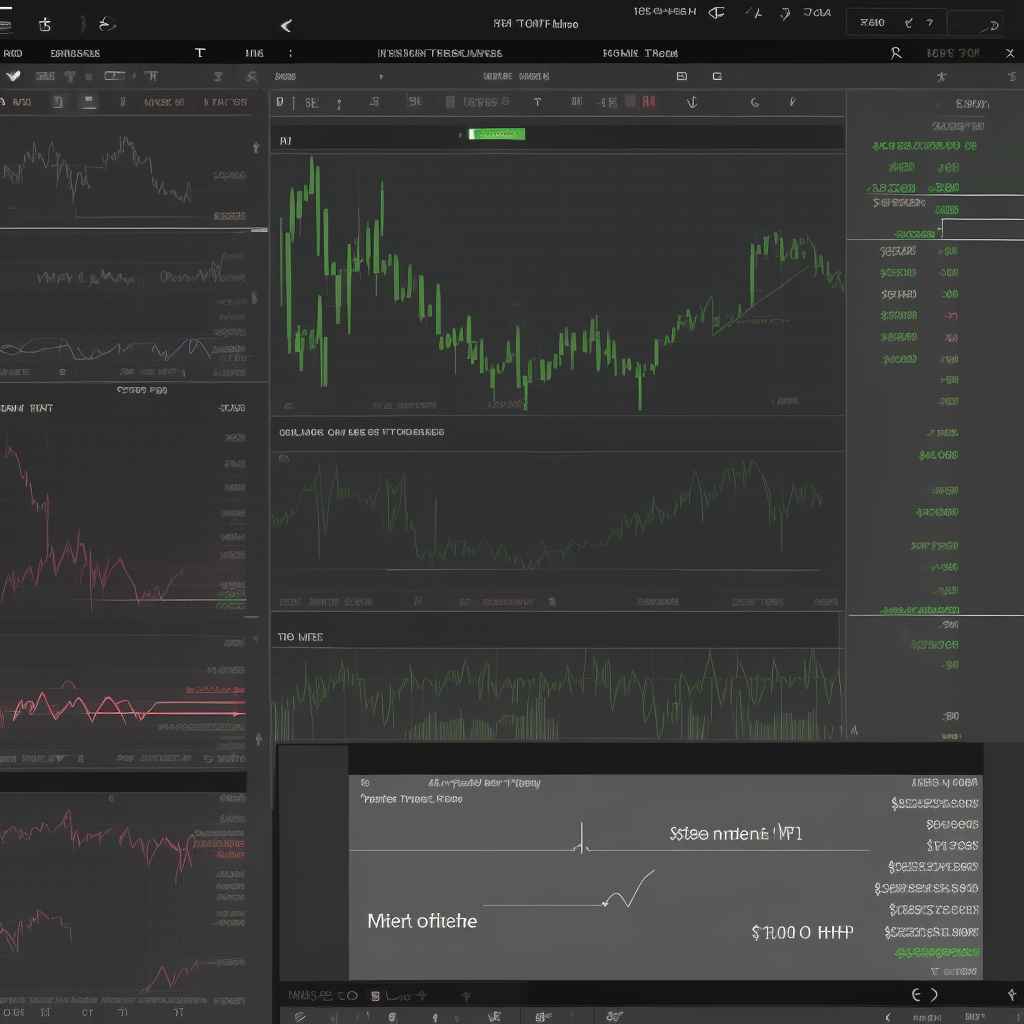Screen dimensions: 1024x1024
Task: Toggle the second small square box in center toolbar
Action: coord(716,76)
